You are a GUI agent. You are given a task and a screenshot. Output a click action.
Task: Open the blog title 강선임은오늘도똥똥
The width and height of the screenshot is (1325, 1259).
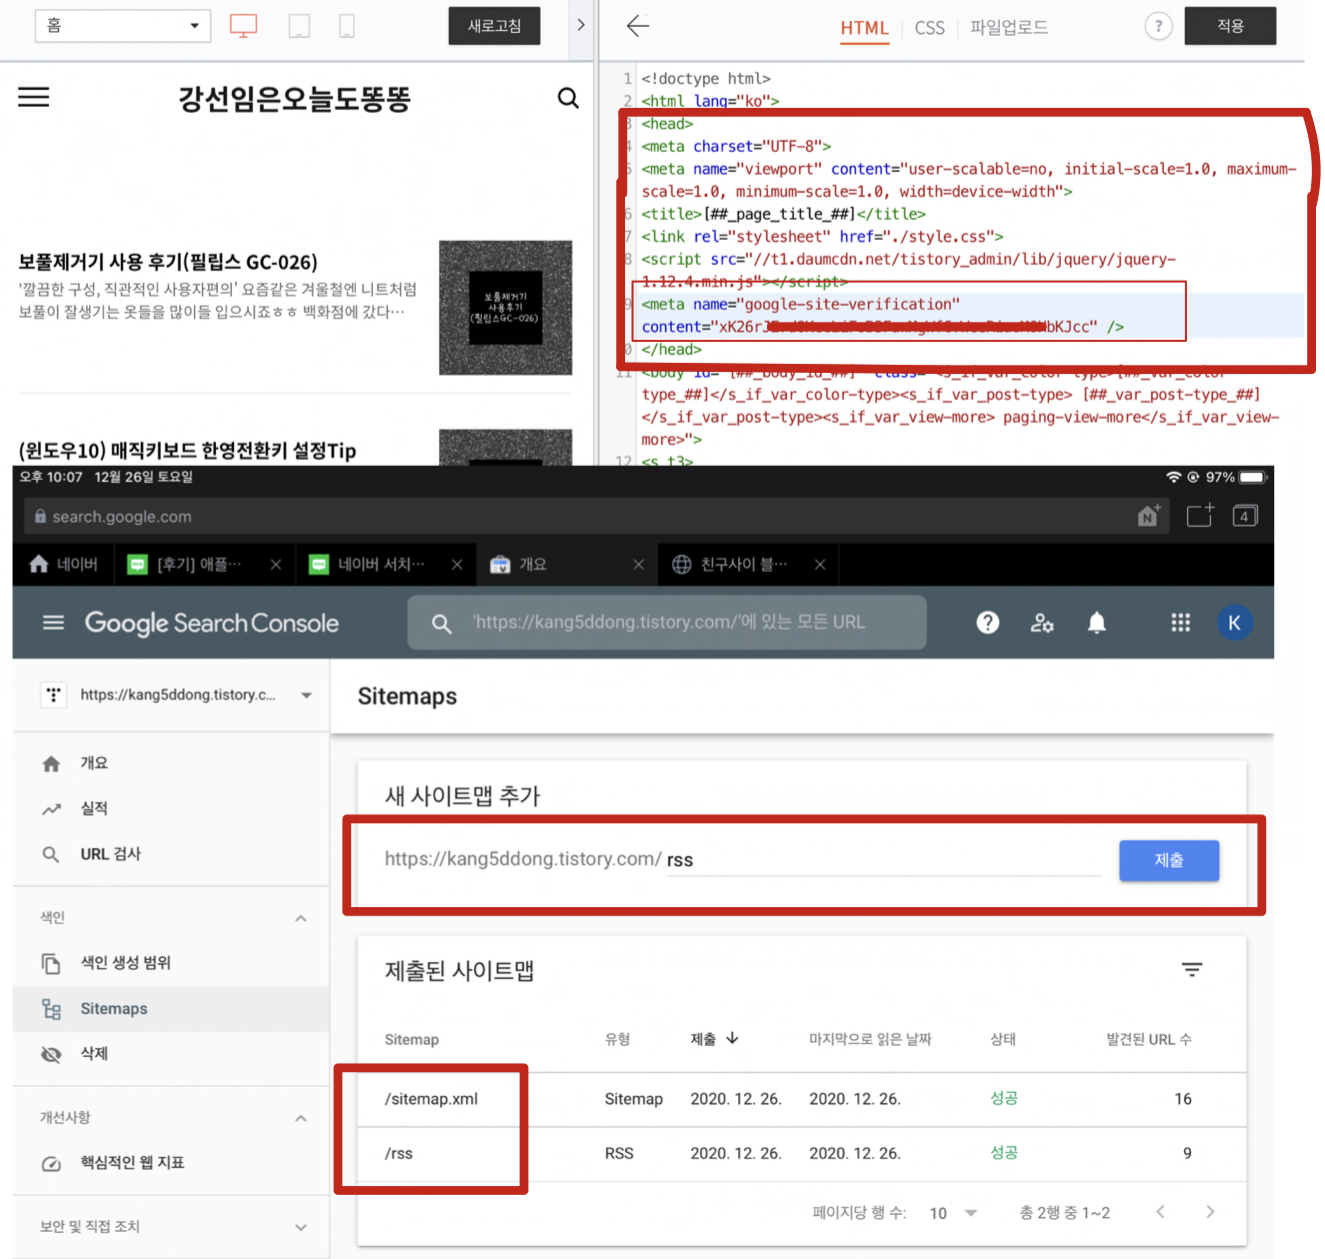[294, 98]
